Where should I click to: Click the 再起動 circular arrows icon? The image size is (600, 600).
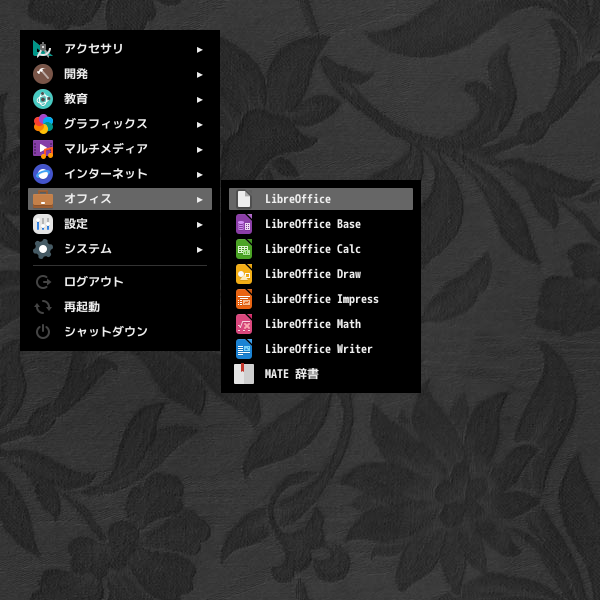[x=43, y=307]
